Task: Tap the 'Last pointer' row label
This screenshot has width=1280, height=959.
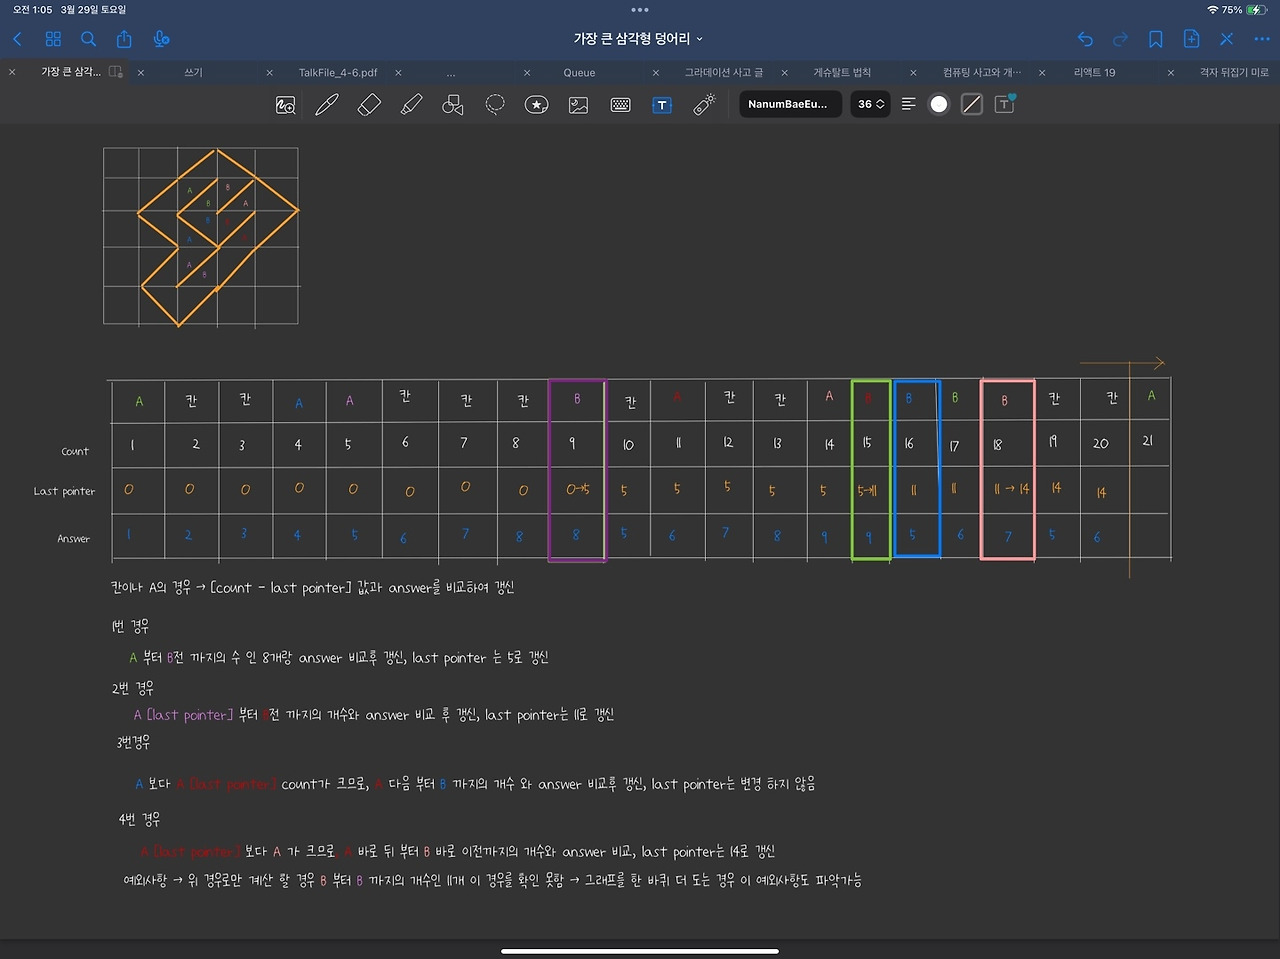Action: [x=64, y=491]
